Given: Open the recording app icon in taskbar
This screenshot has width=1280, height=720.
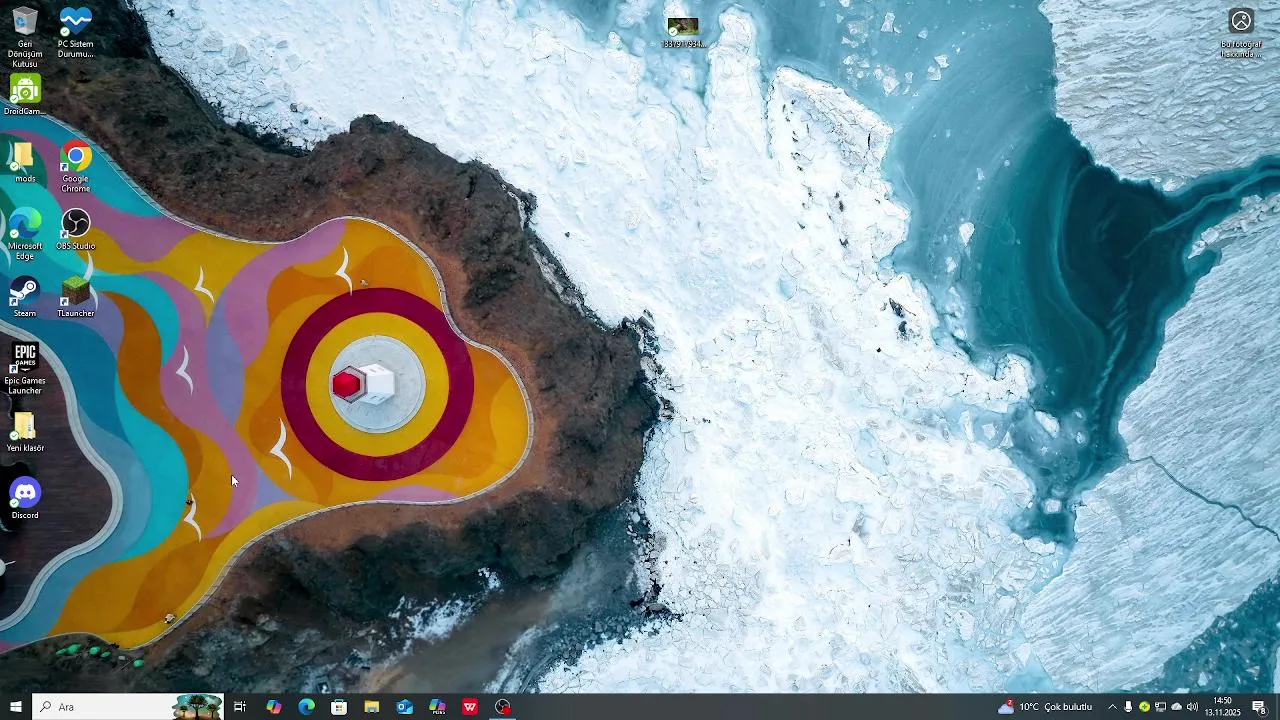Looking at the screenshot, I should click(x=503, y=707).
